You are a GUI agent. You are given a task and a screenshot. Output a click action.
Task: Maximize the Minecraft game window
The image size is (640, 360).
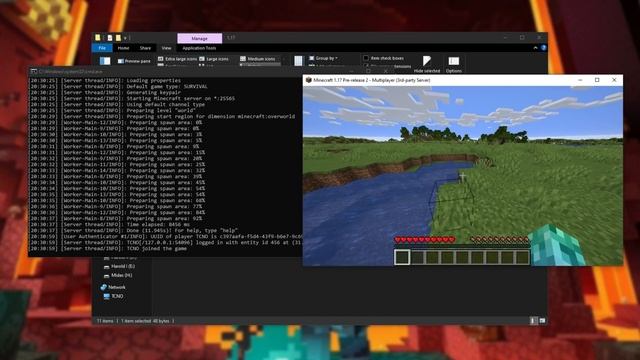[x=597, y=80]
